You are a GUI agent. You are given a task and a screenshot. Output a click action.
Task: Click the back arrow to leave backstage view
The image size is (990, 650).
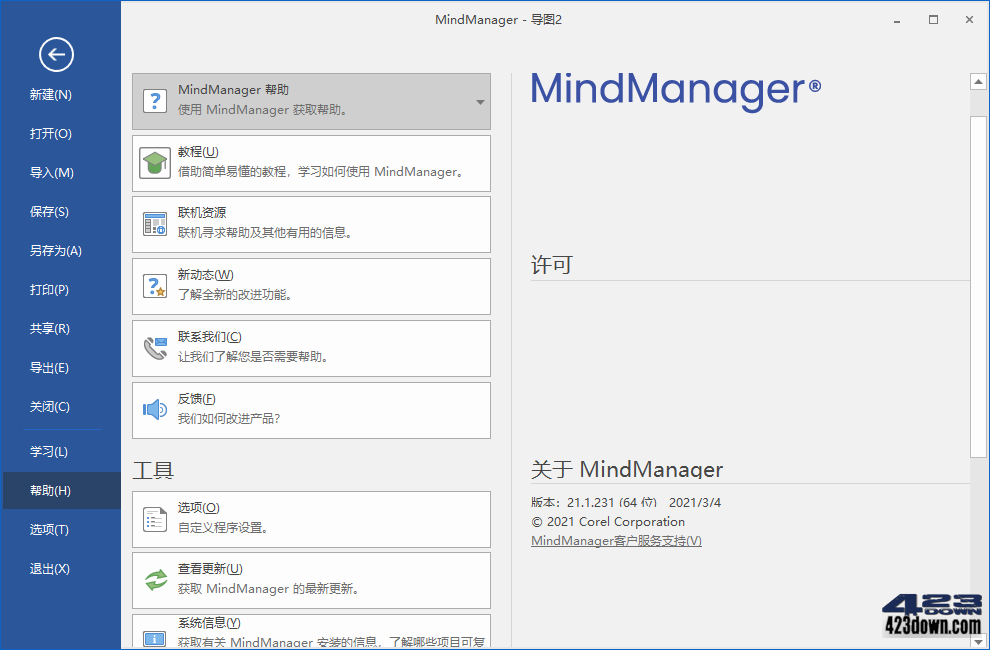click(57, 55)
